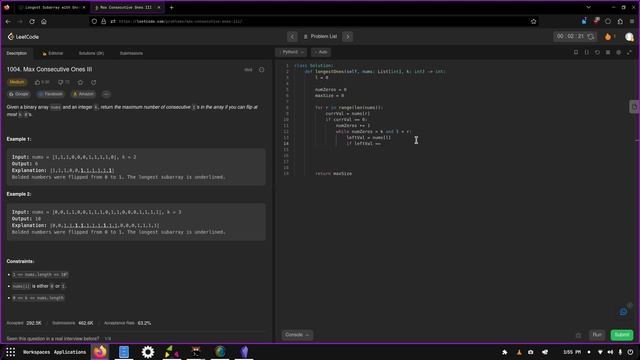
Task: Open the browser hamburger menu
Action: [x=632, y=21]
